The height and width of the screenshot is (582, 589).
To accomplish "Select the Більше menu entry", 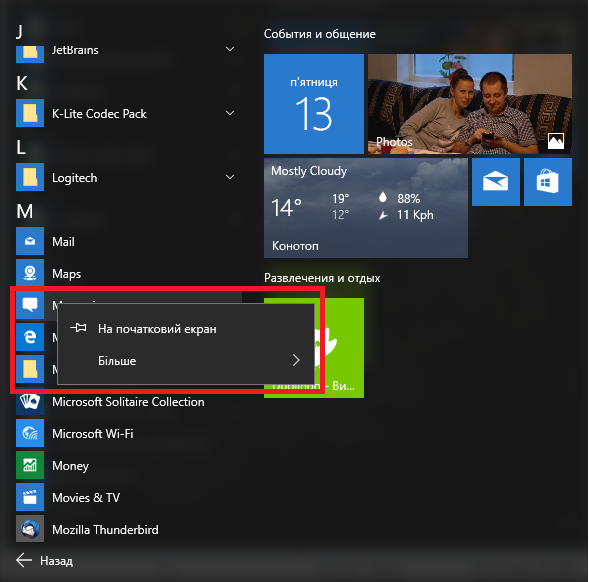I will [x=186, y=361].
